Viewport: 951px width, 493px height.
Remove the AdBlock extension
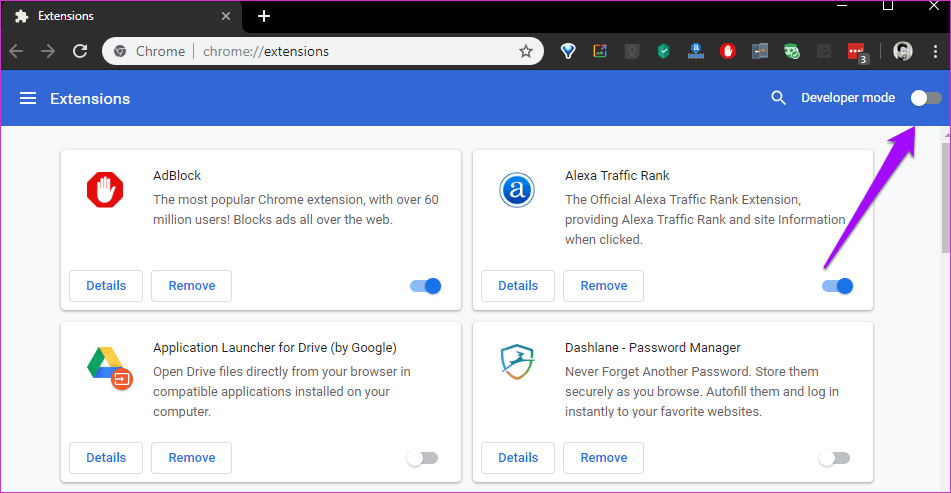coord(192,286)
